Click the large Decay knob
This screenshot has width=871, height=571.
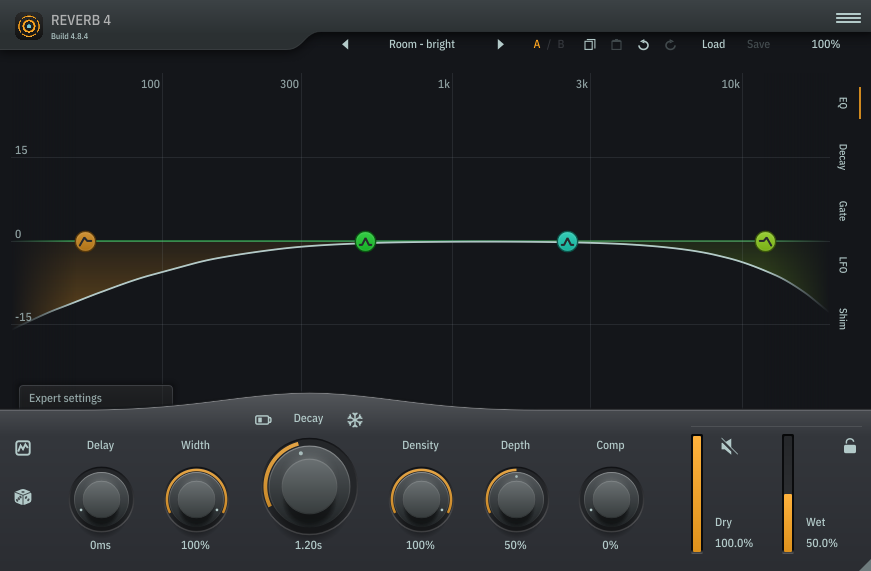[x=309, y=487]
